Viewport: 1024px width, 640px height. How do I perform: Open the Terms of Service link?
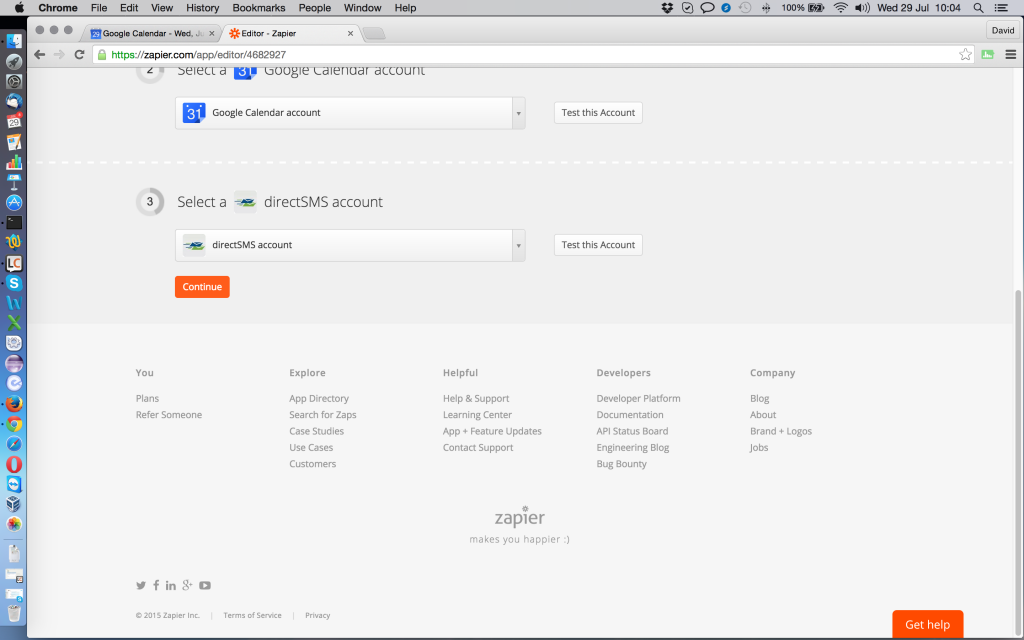pyautogui.click(x=252, y=615)
